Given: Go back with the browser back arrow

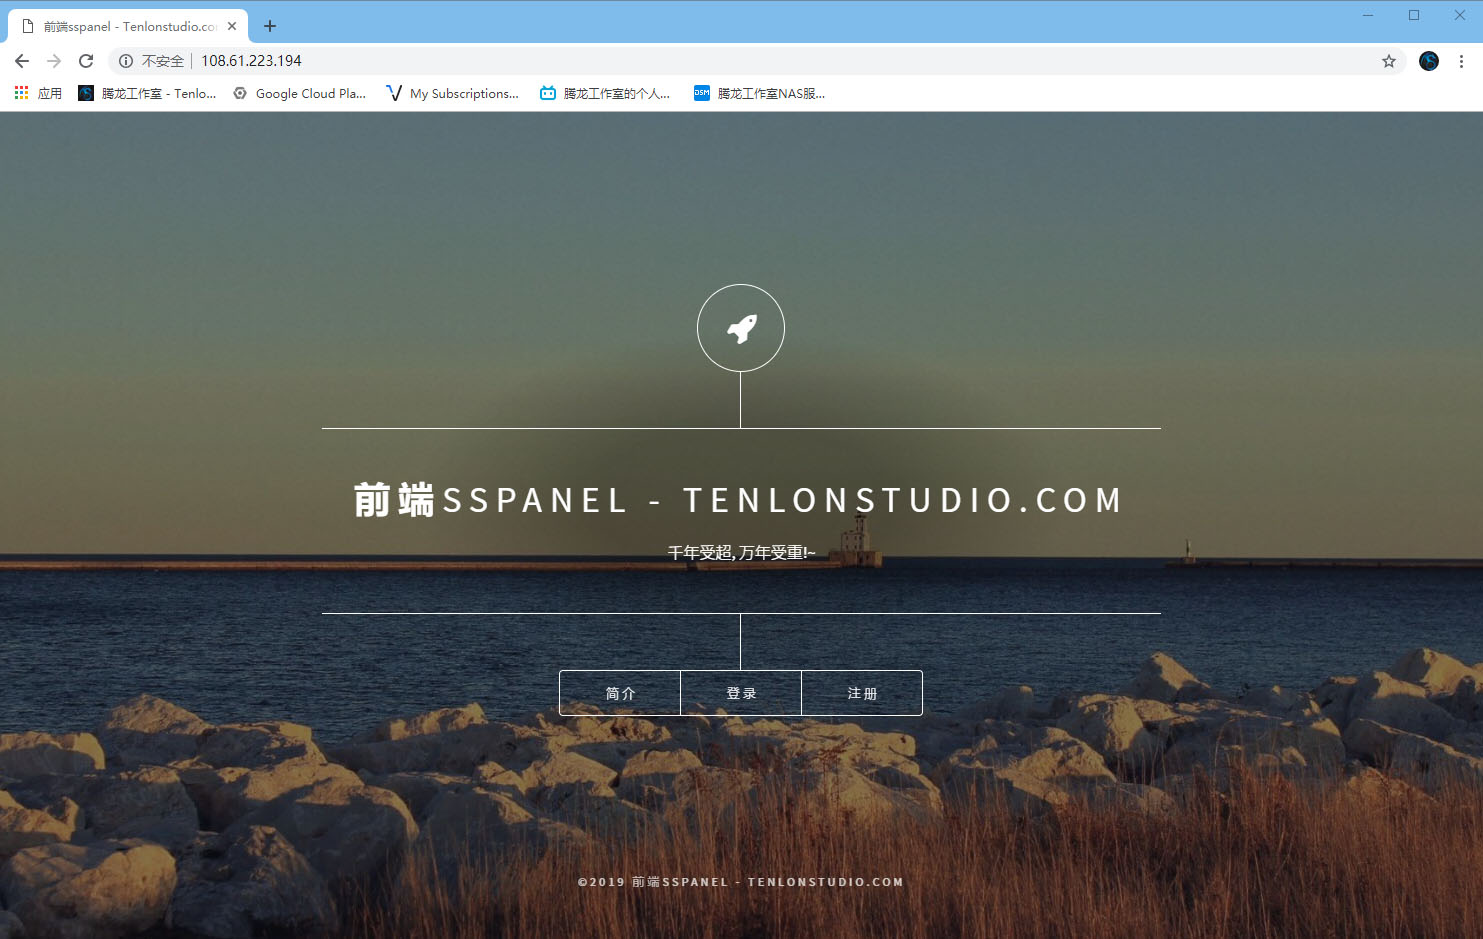Looking at the screenshot, I should (22, 61).
